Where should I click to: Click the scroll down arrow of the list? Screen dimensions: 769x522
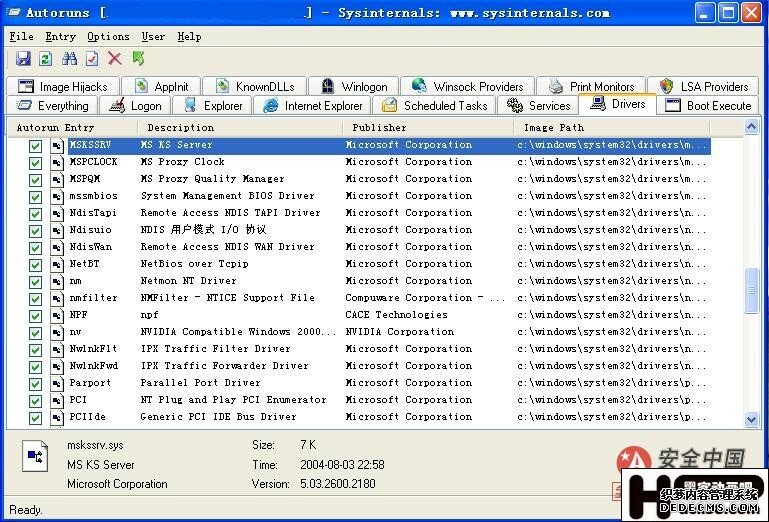pyautogui.click(x=751, y=418)
